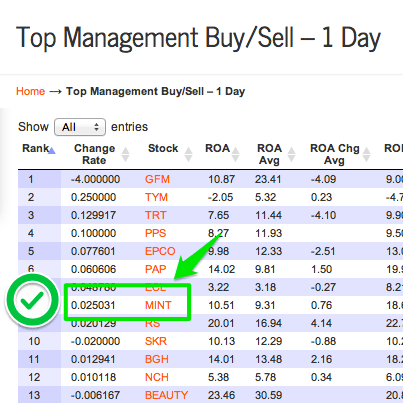Viewport: 403px width, 403px height.
Task: Select change rate value 0.010118
Action: (93, 377)
